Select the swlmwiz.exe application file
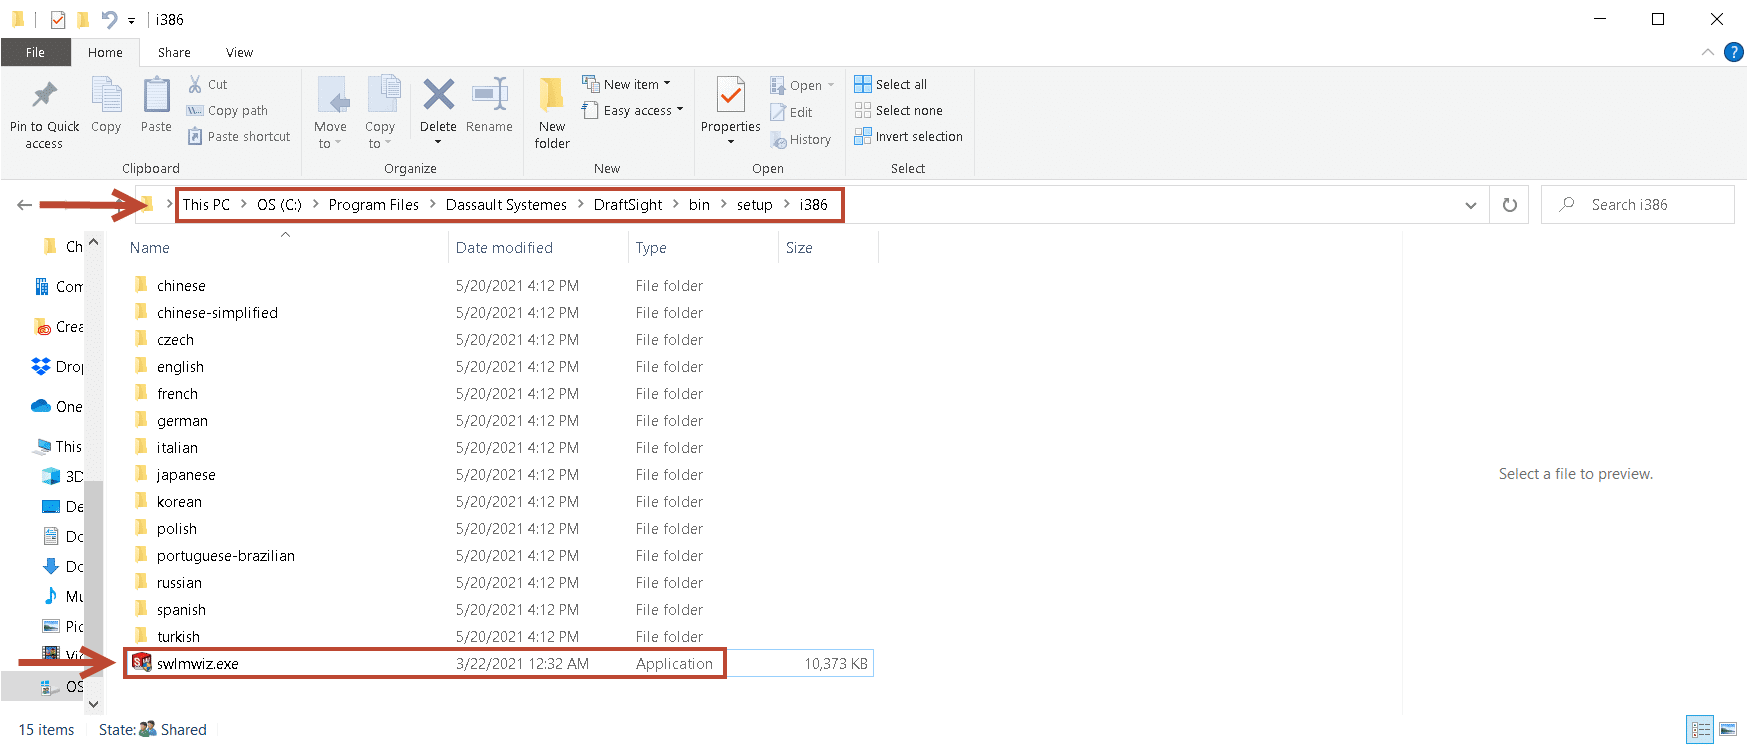The width and height of the screenshot is (1748, 745). 198,664
